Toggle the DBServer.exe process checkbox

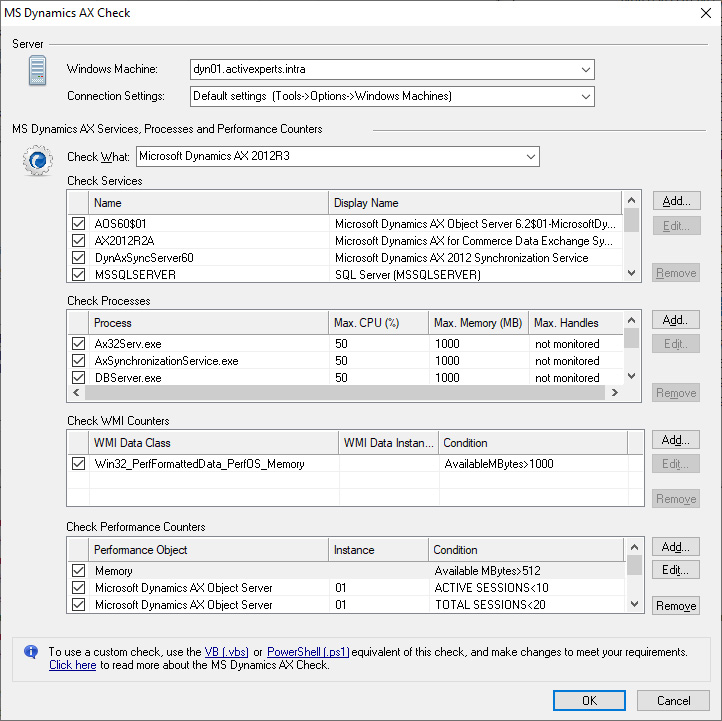(x=78, y=378)
